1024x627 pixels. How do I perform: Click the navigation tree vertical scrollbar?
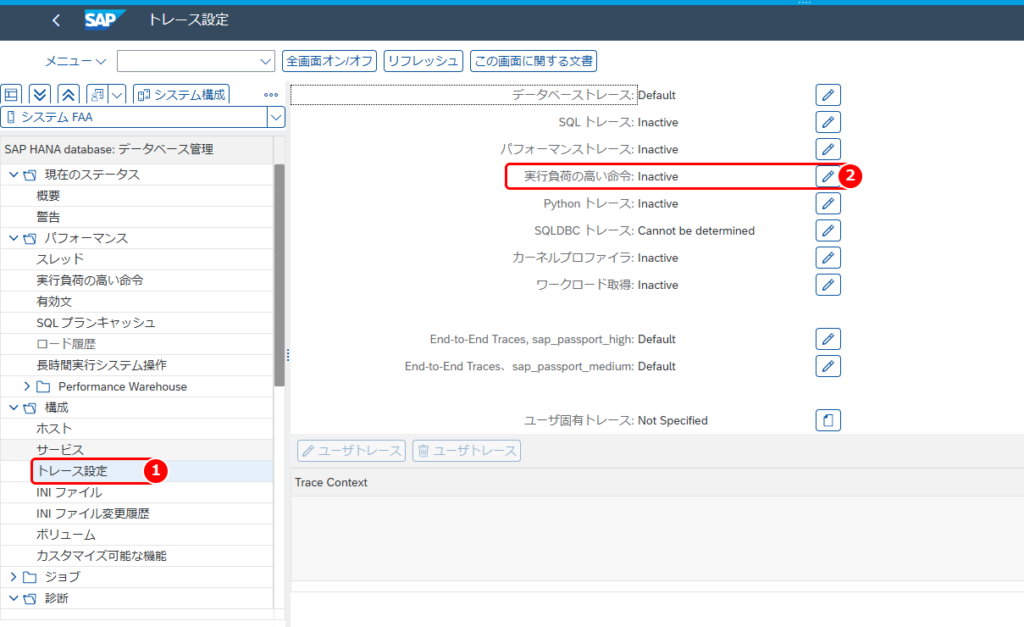[280, 274]
